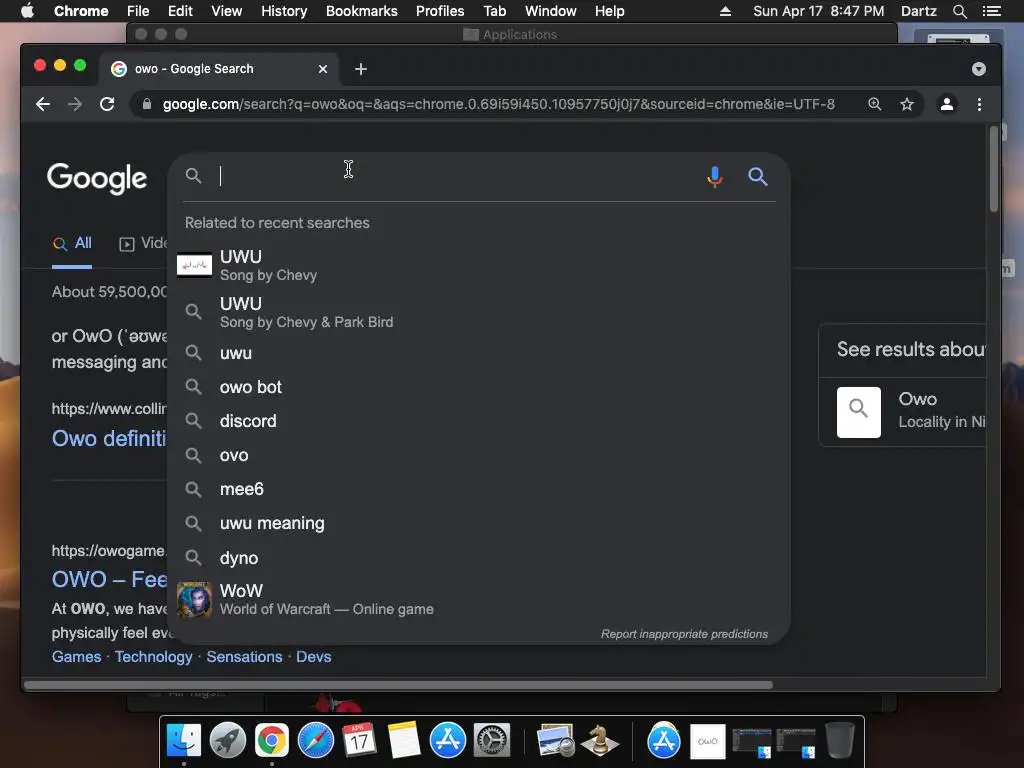Click the Owo locality search icon card
Viewport: 1024px width, 768px height.
pos(859,412)
